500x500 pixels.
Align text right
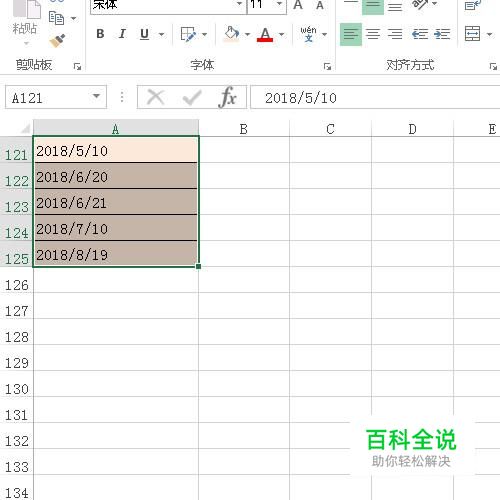point(395,34)
